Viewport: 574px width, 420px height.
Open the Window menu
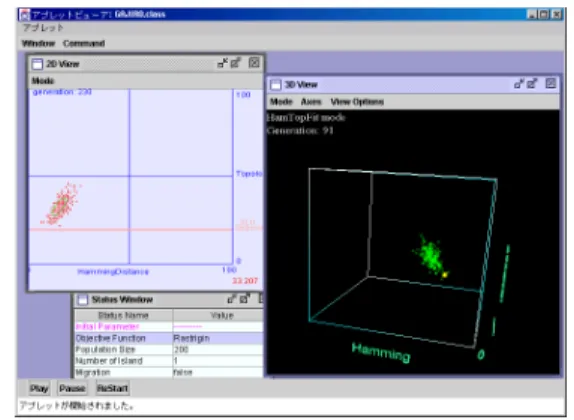click(x=38, y=44)
